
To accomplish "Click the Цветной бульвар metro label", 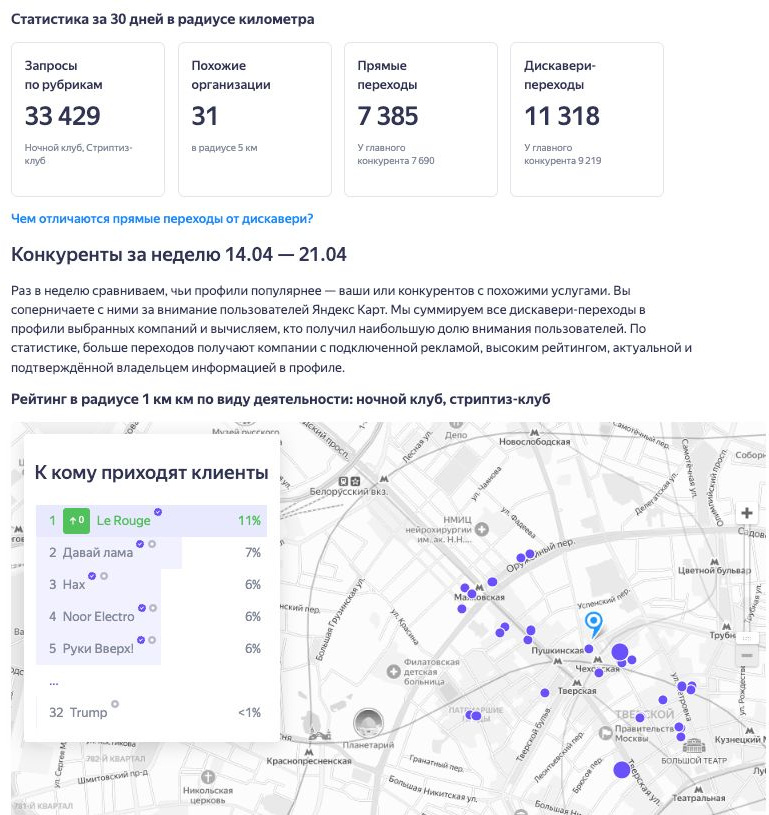I will coord(714,570).
